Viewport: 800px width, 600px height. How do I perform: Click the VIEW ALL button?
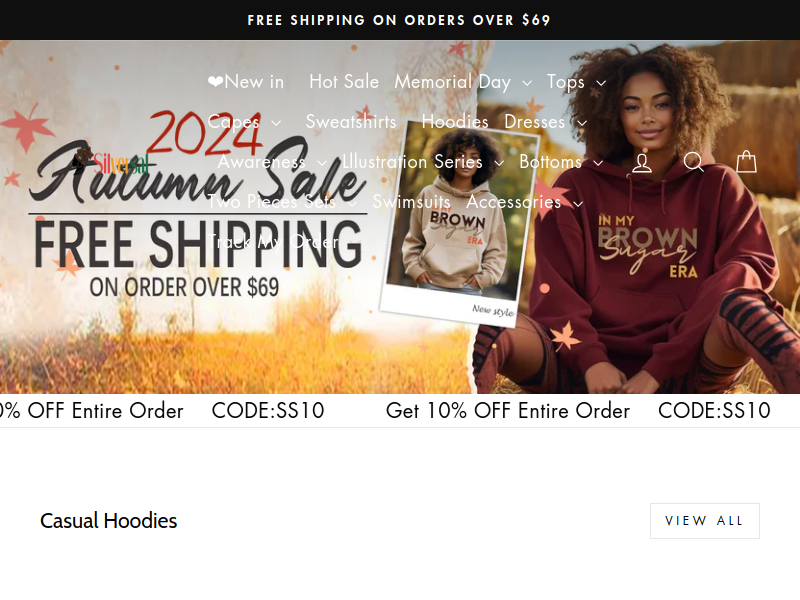tap(705, 521)
